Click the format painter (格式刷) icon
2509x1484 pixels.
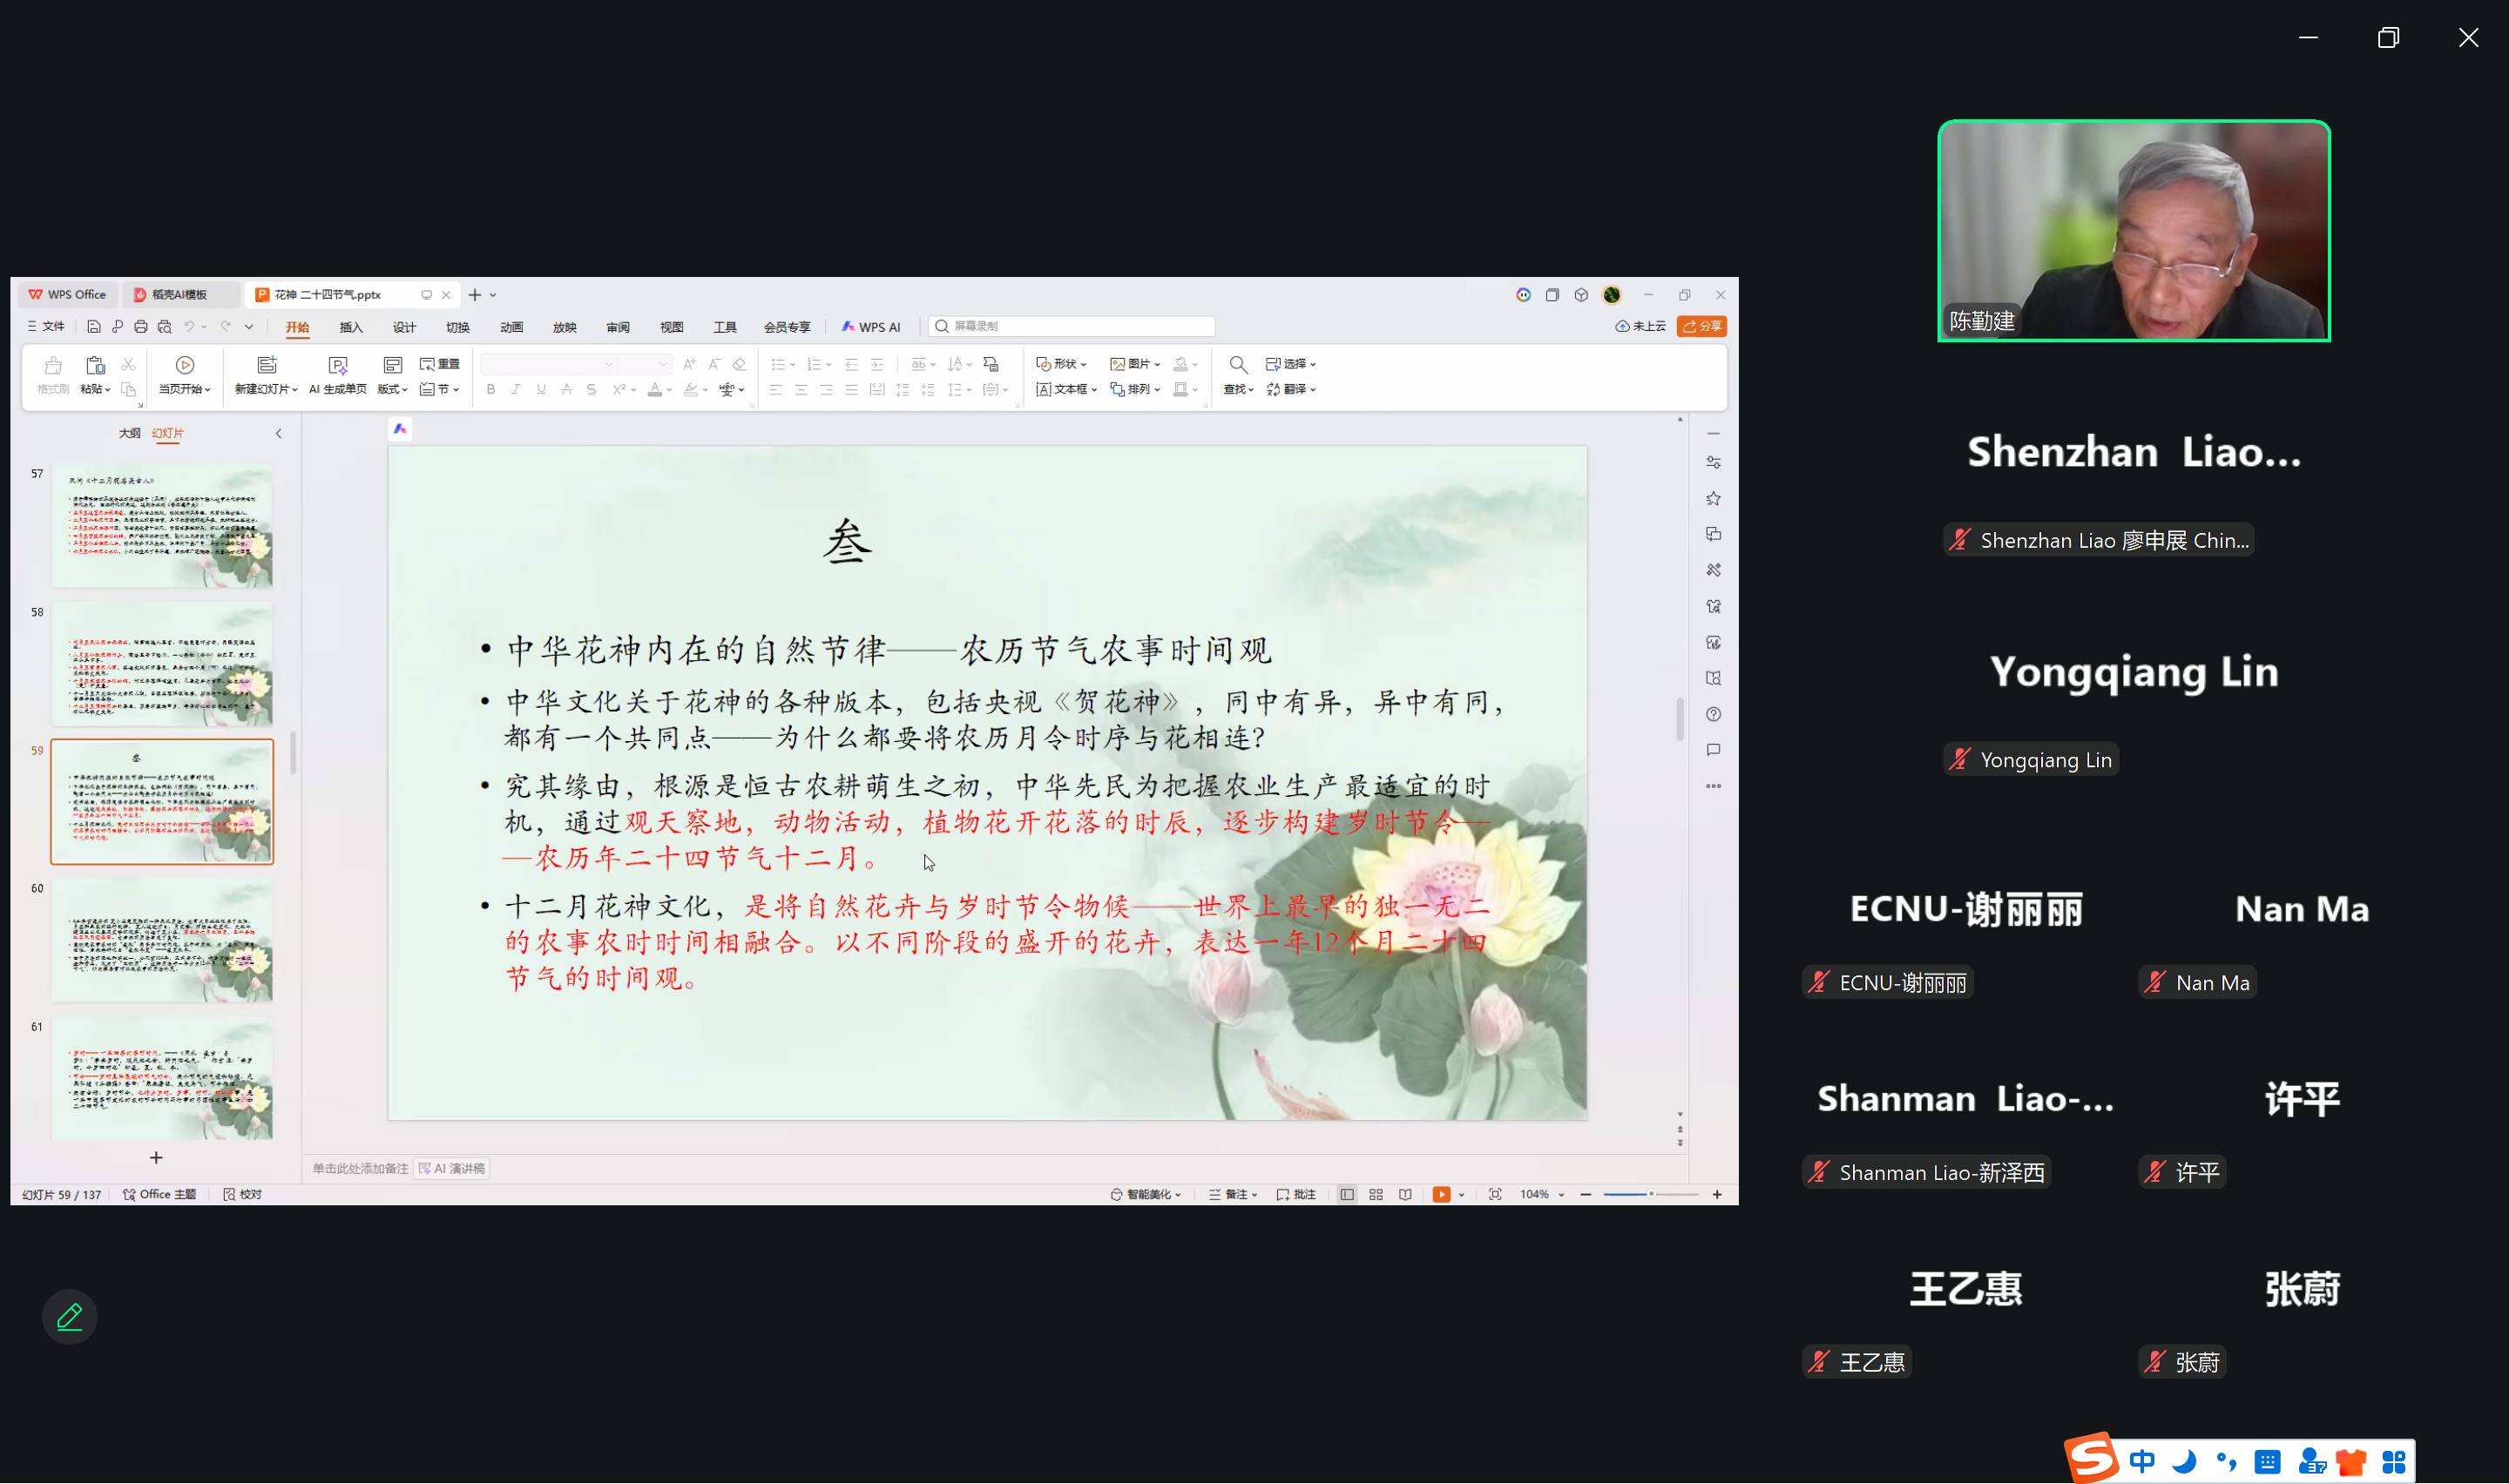[x=53, y=366]
